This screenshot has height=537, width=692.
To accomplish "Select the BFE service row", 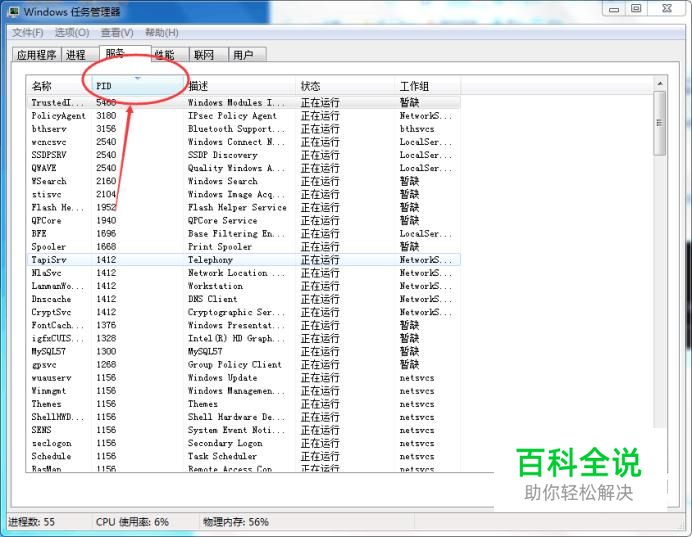I will (244, 233).
